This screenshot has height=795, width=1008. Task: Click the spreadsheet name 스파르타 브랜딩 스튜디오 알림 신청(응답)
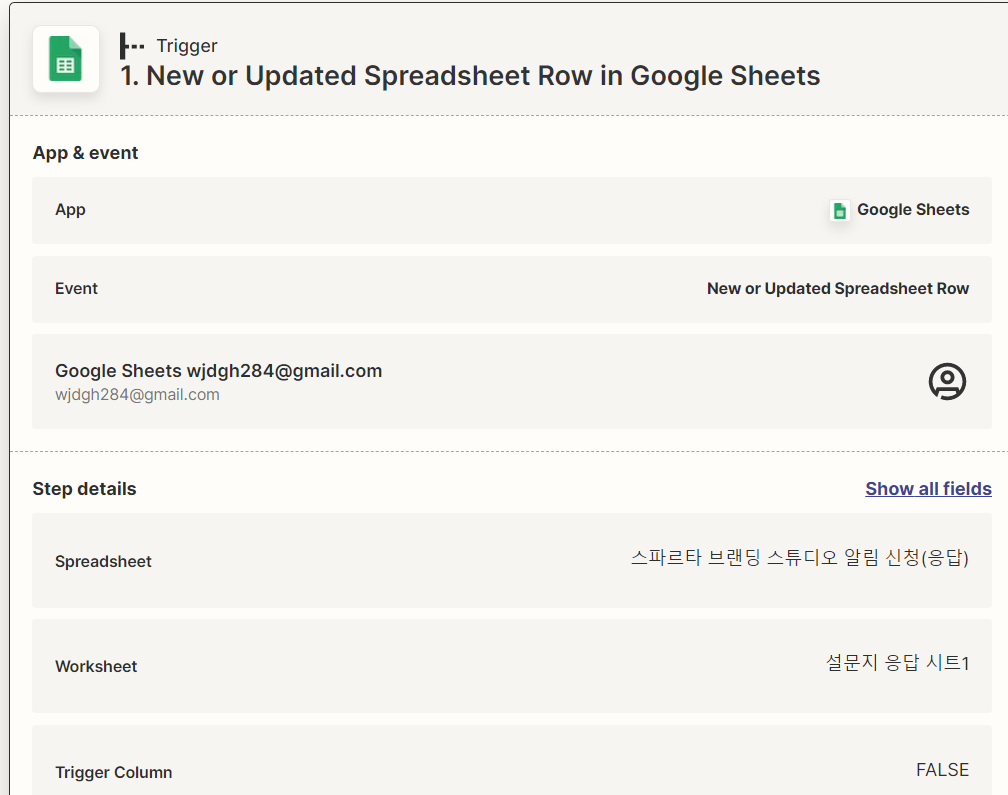[x=800, y=557]
